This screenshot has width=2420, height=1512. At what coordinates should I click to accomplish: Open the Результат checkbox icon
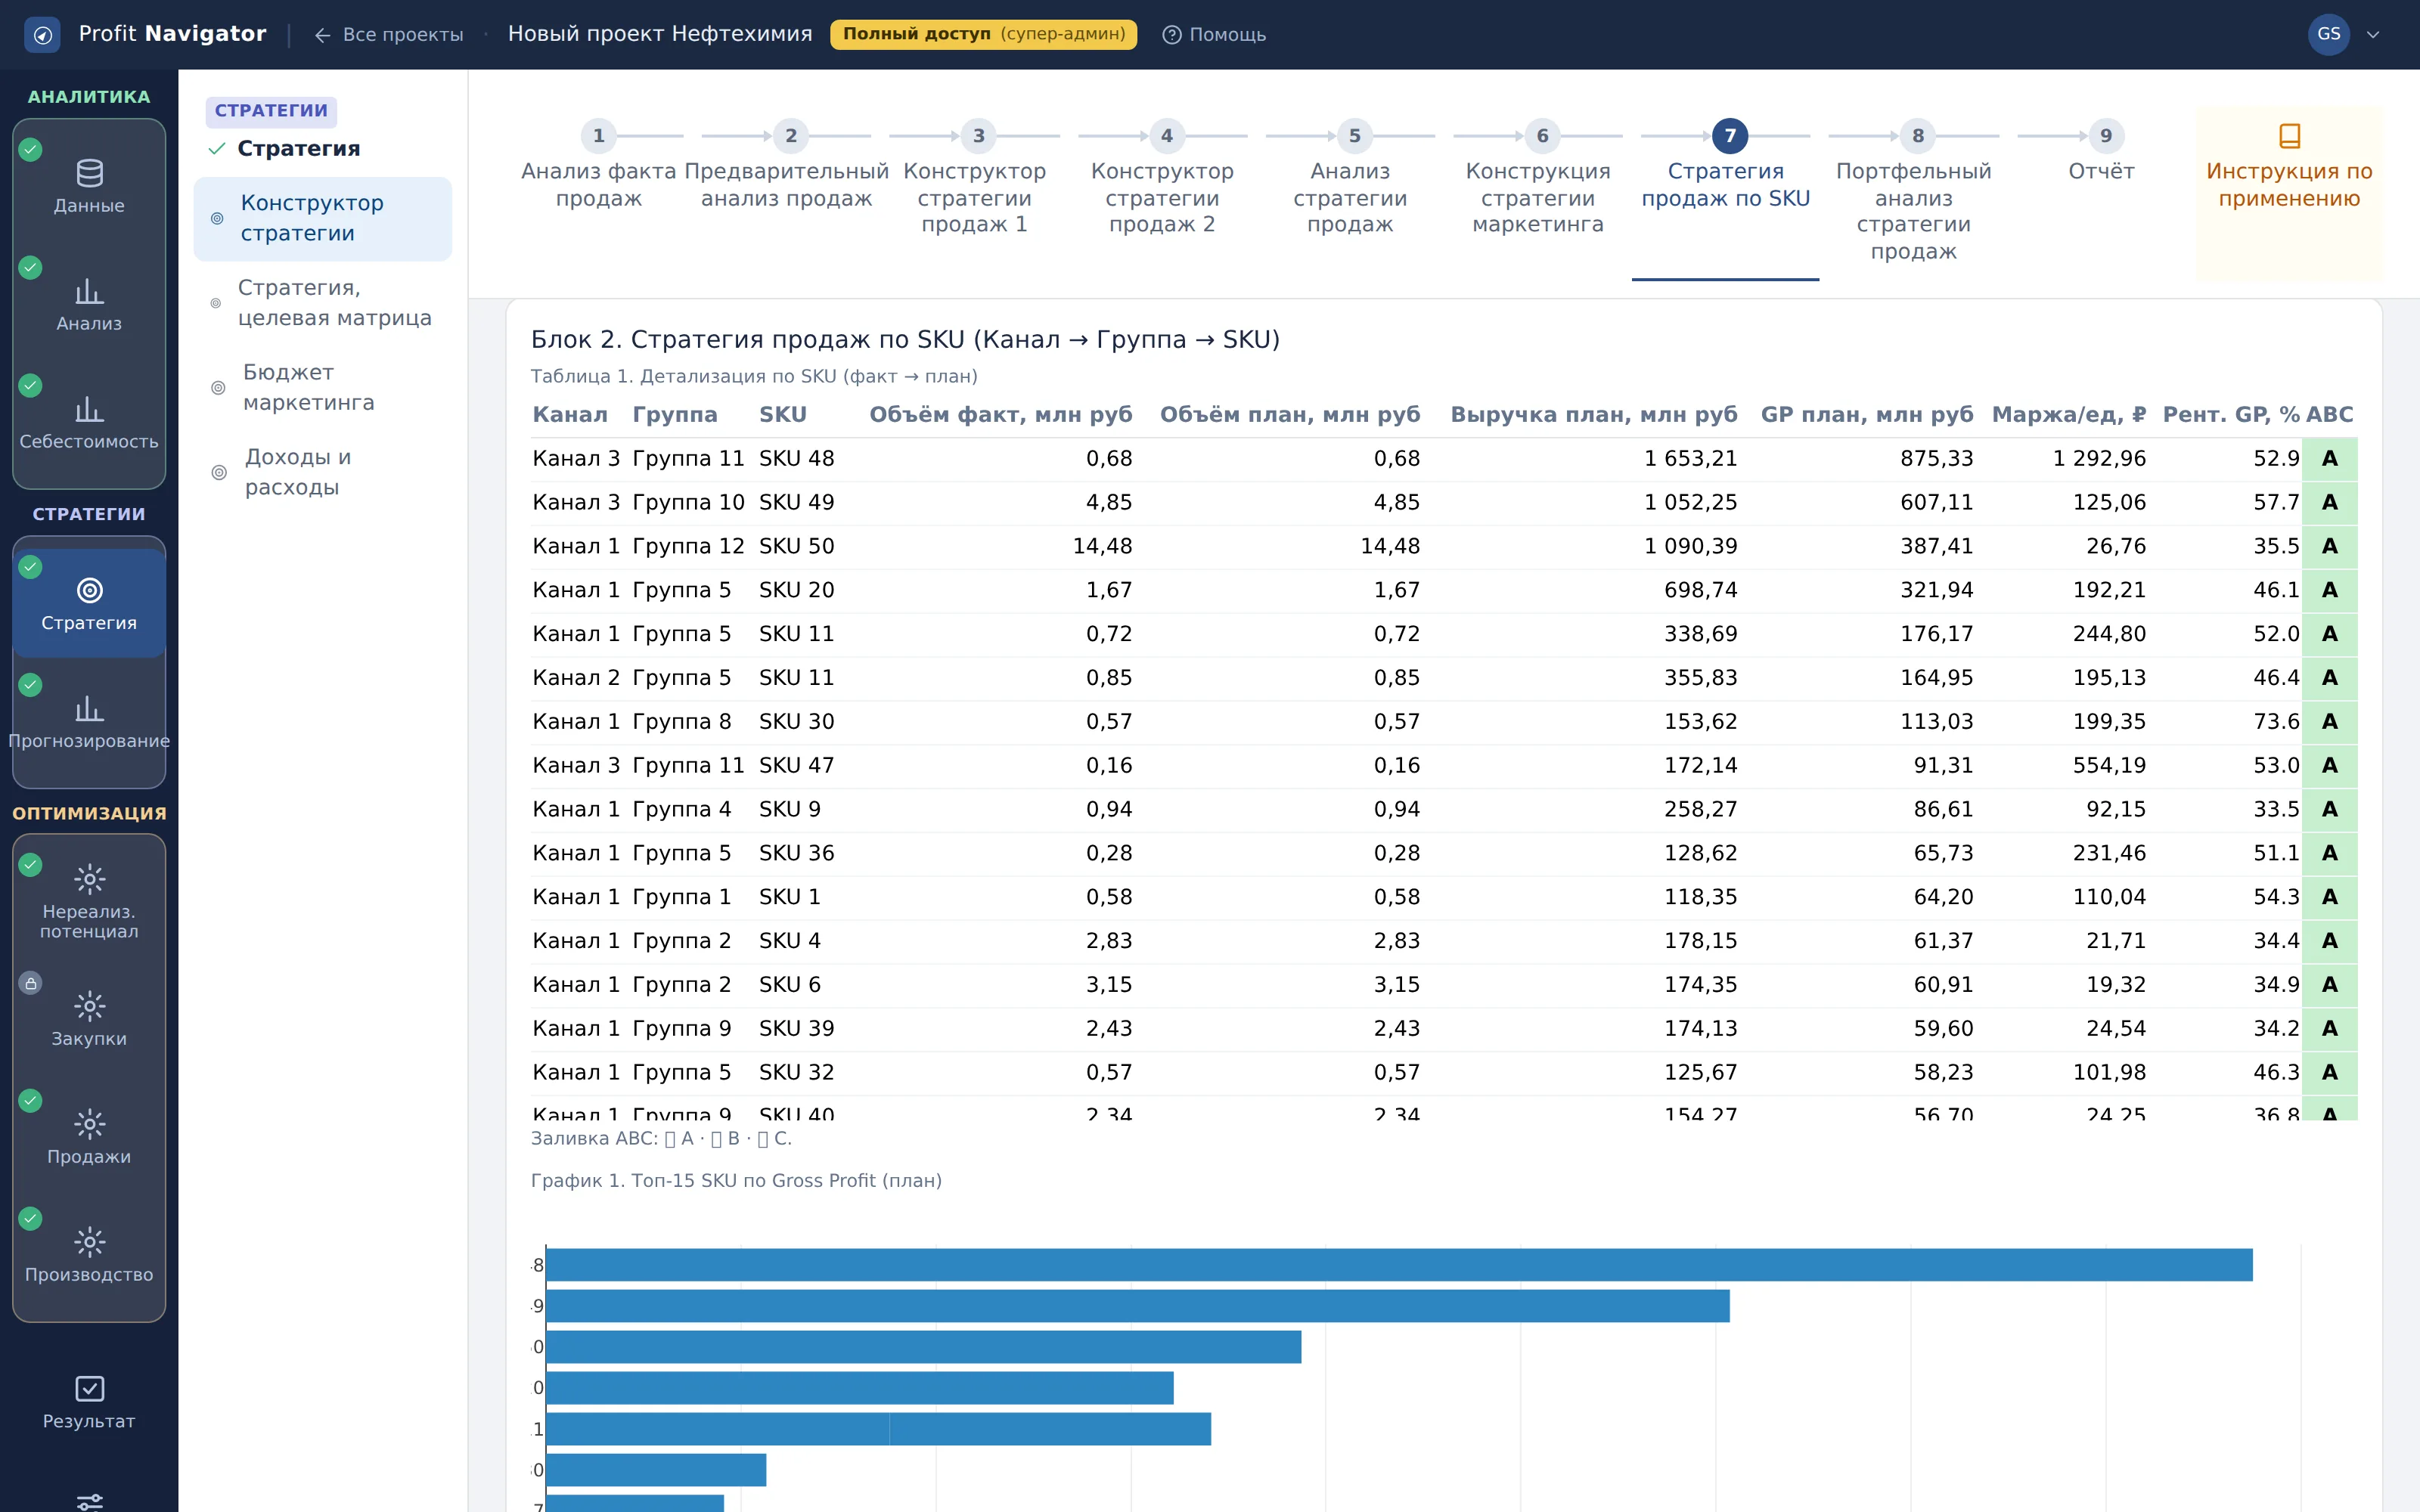tap(89, 1389)
